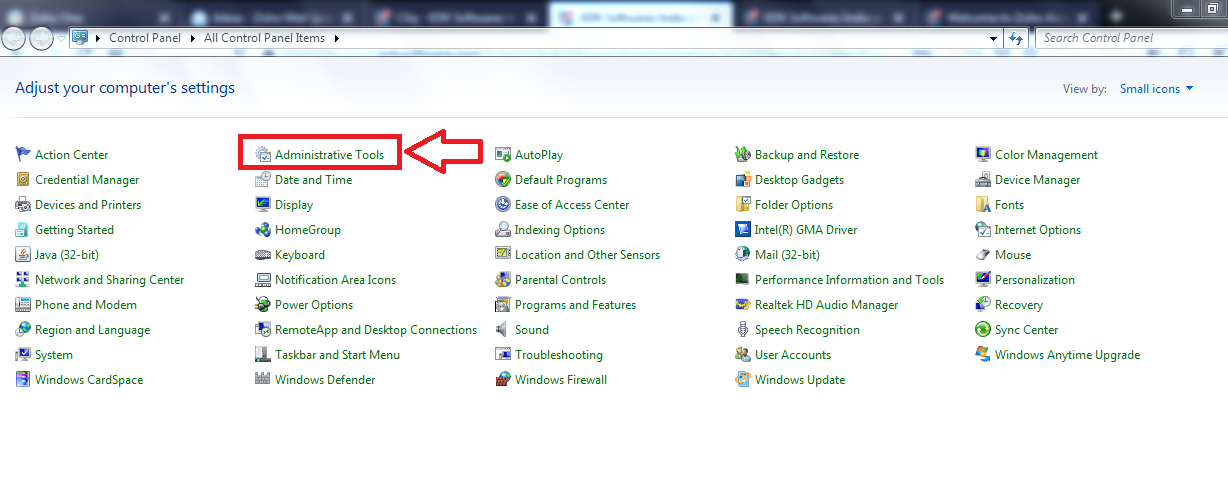Click the Windows CardSpace icon
The image size is (1228, 499).
click(24, 379)
